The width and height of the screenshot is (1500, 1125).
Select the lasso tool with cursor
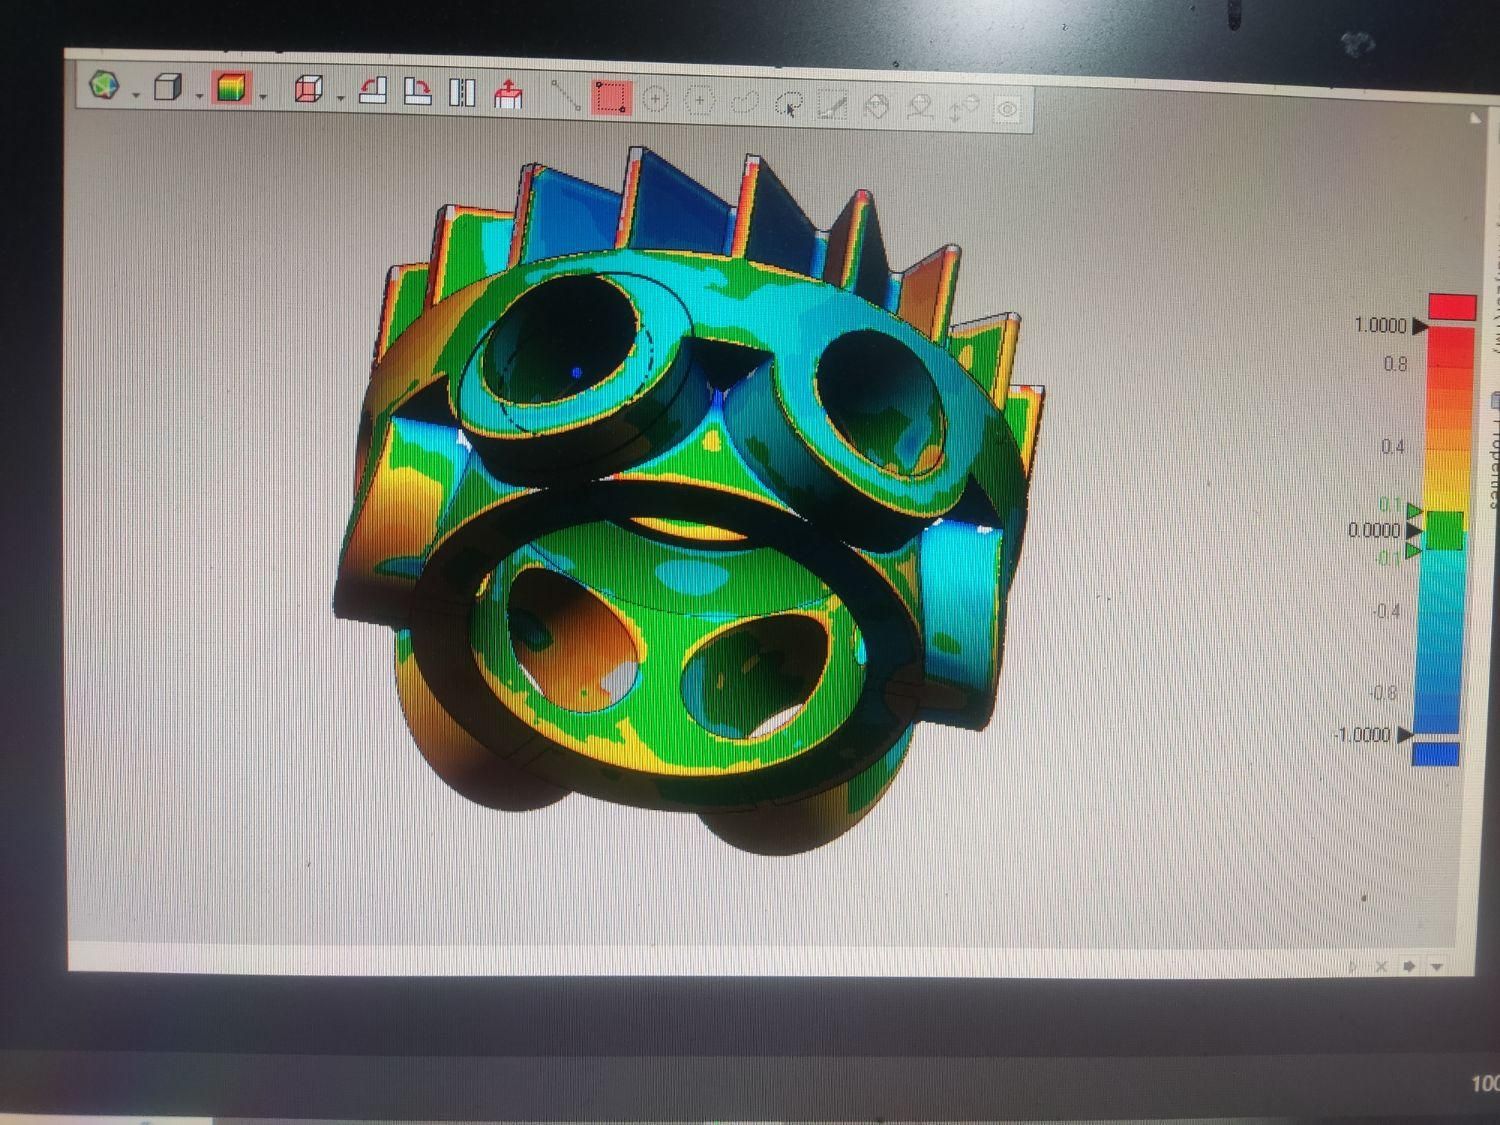(x=789, y=104)
